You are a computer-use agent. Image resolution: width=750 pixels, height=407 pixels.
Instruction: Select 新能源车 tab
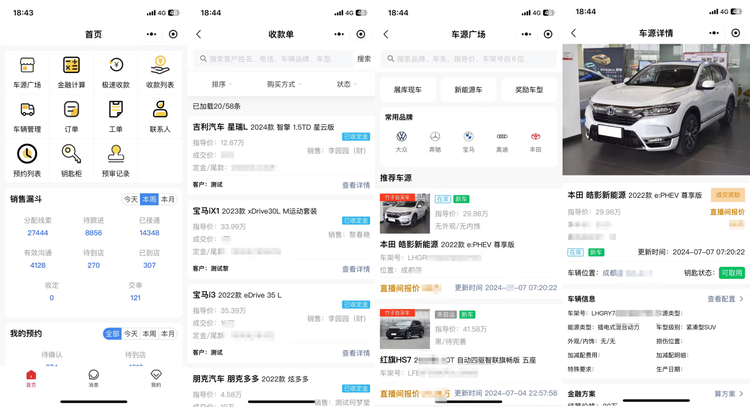point(468,89)
